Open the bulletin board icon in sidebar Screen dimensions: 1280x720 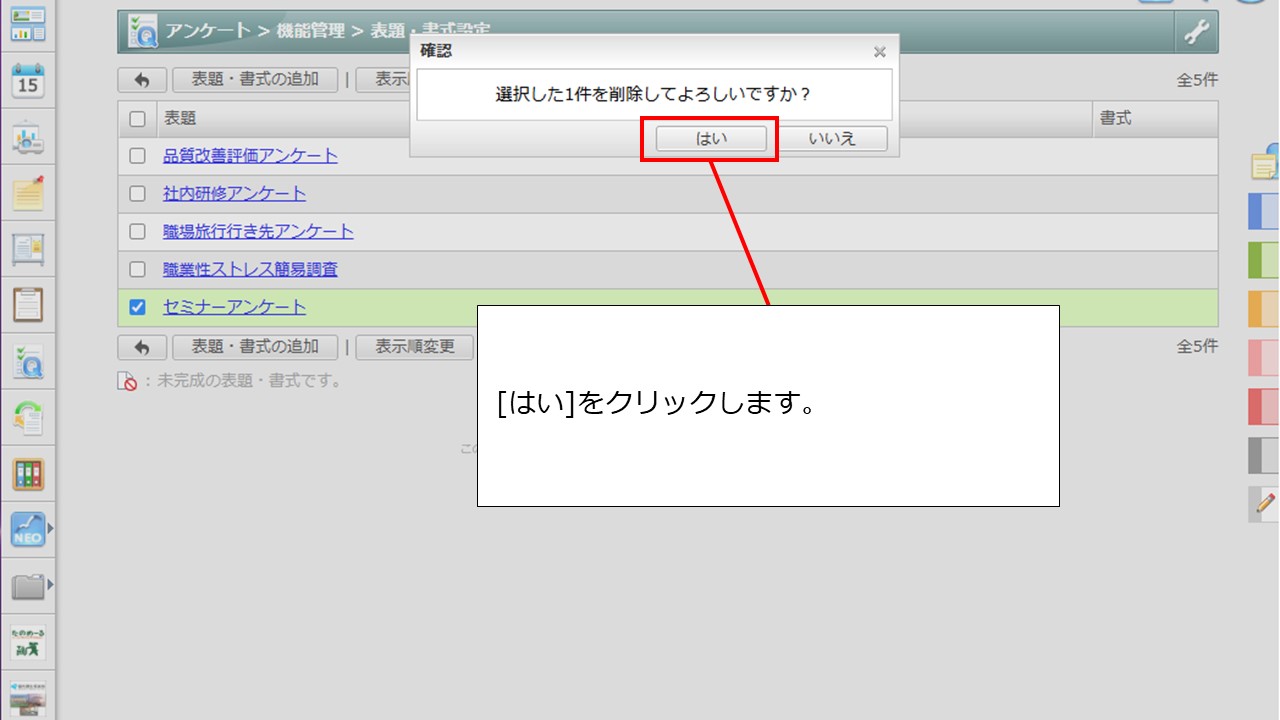click(x=28, y=249)
